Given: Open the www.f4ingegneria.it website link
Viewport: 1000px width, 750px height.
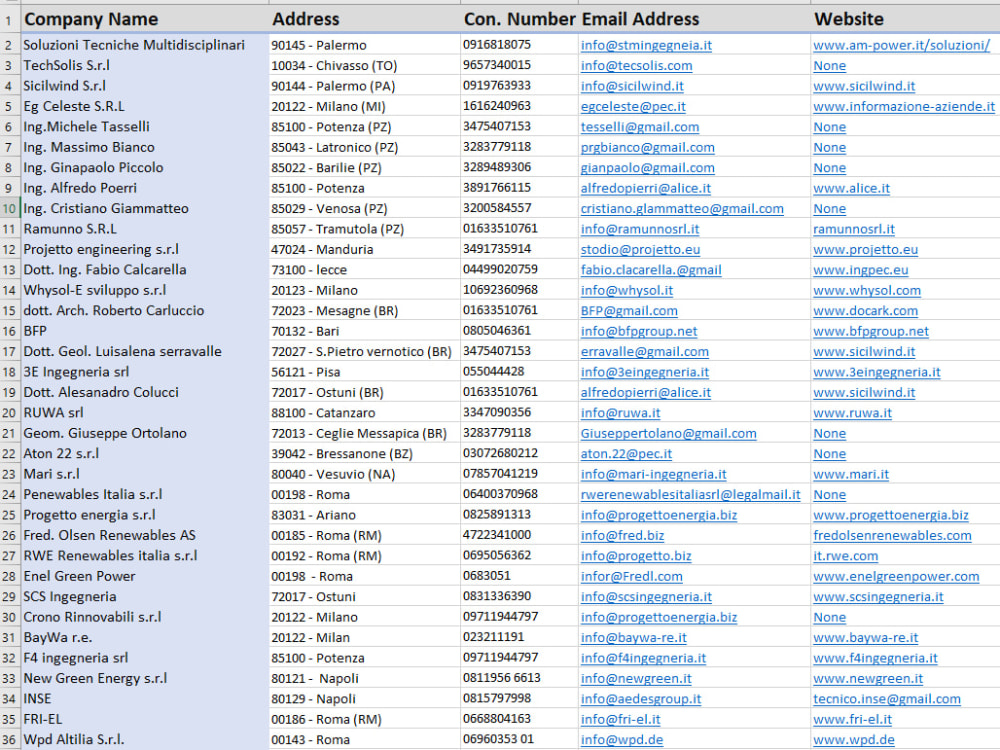Looking at the screenshot, I should click(x=875, y=658).
